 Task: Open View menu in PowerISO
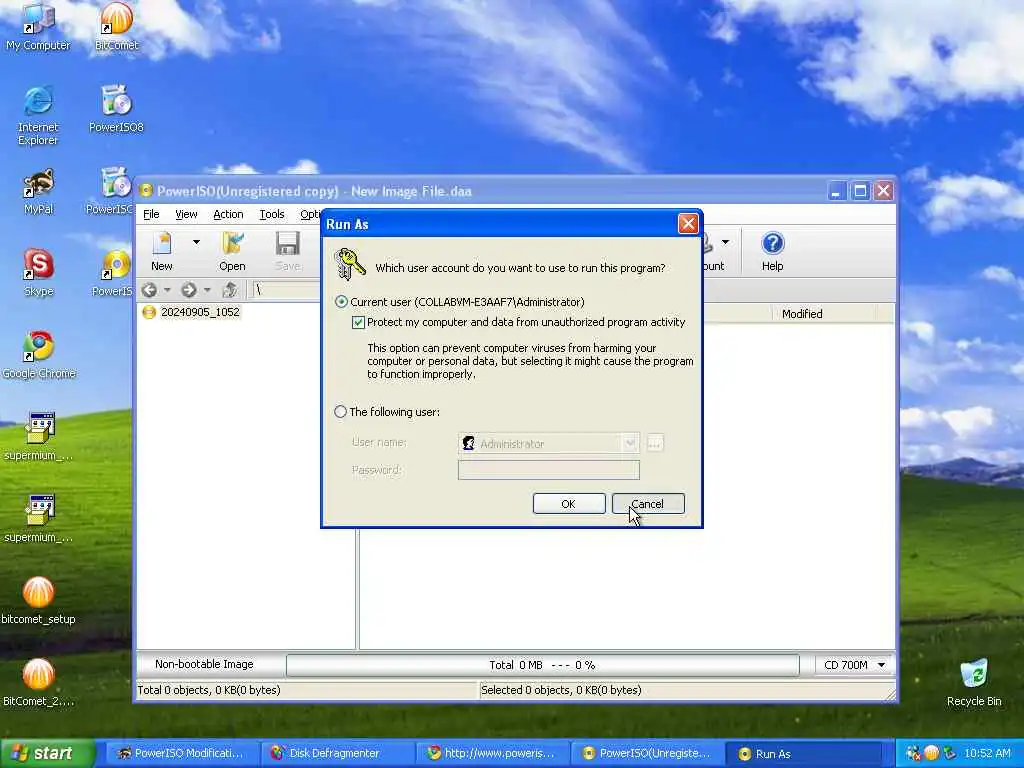[x=186, y=214]
